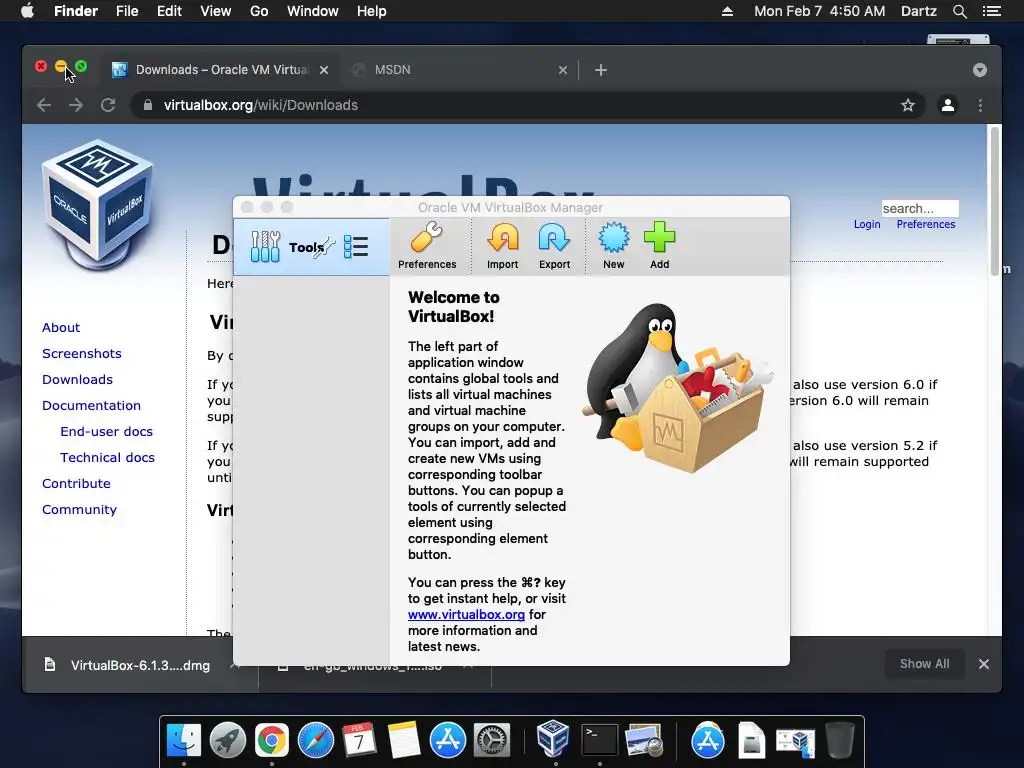Click the VirtualBox cube icon in the Dock
1024x768 pixels.
pyautogui.click(x=553, y=739)
